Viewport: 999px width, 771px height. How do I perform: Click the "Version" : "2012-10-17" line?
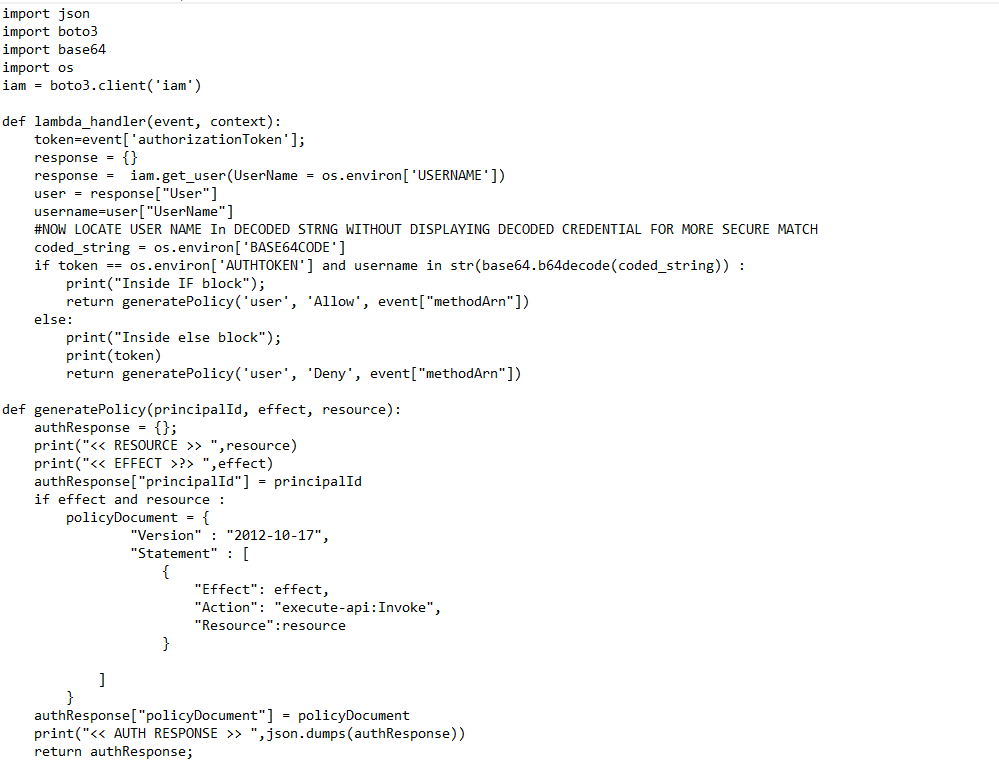229,536
